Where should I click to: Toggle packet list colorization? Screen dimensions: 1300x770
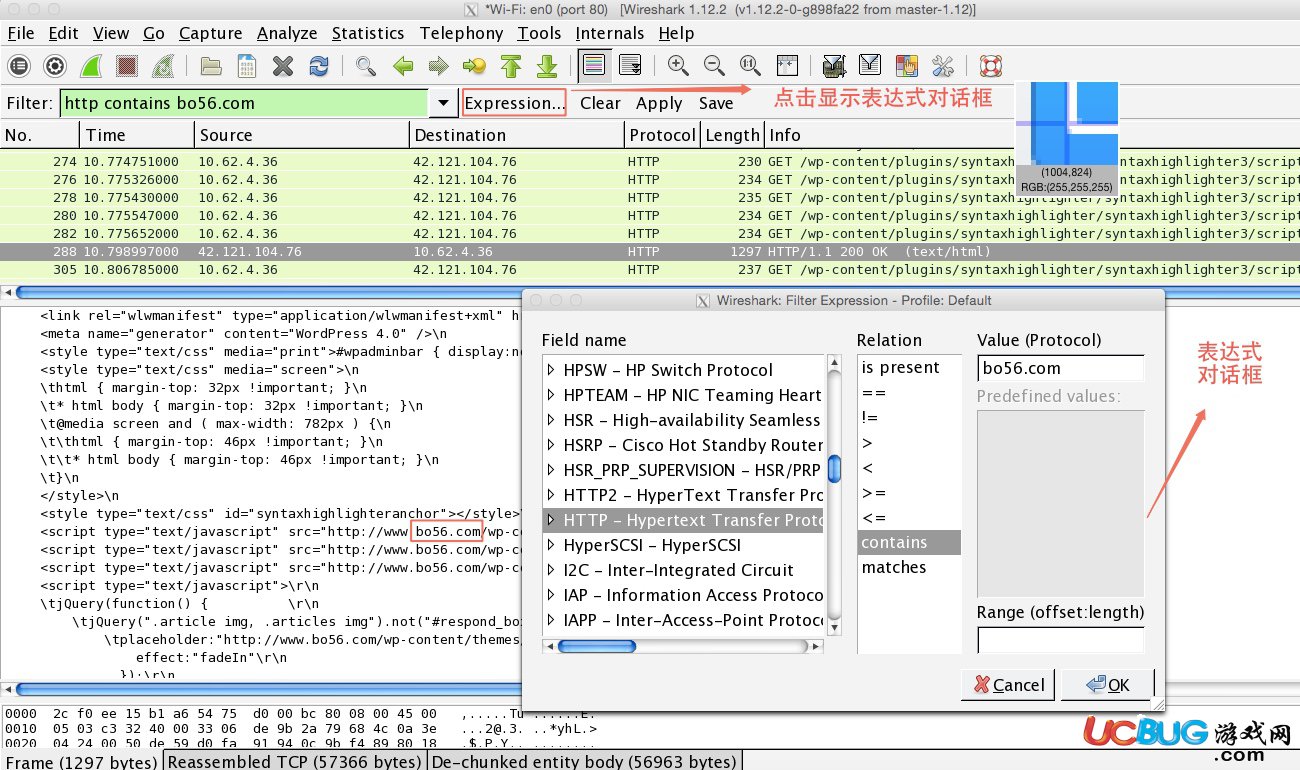coord(594,66)
